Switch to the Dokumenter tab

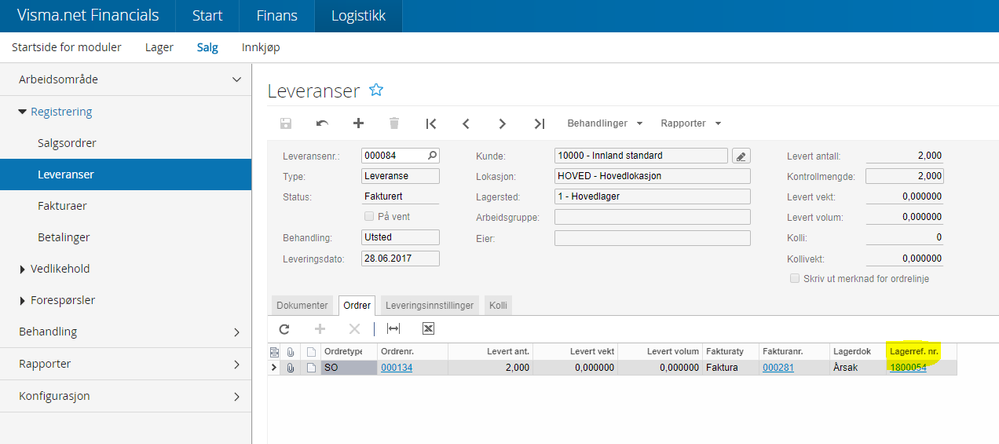coord(303,305)
